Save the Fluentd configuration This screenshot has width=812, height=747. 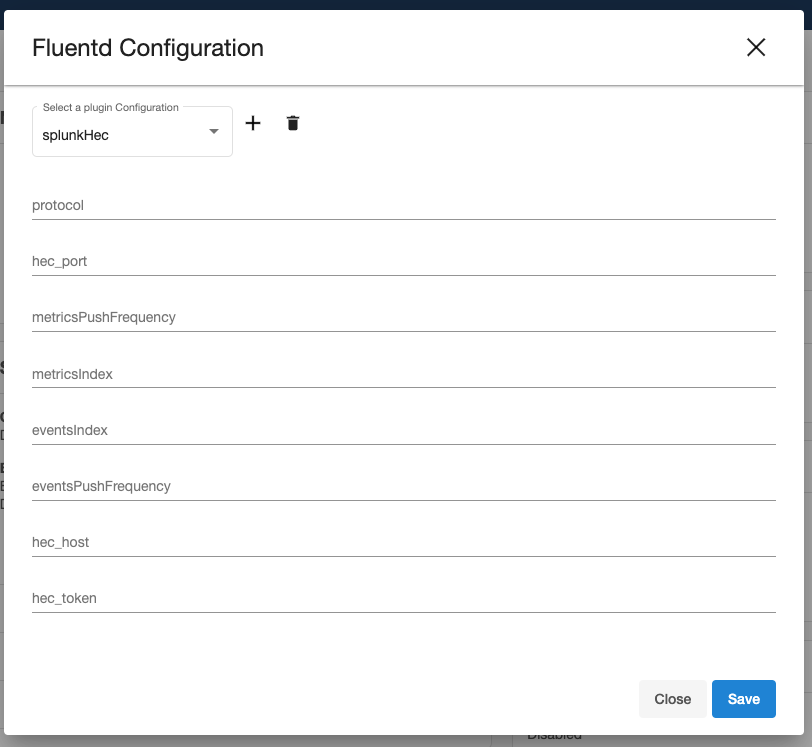coord(743,699)
